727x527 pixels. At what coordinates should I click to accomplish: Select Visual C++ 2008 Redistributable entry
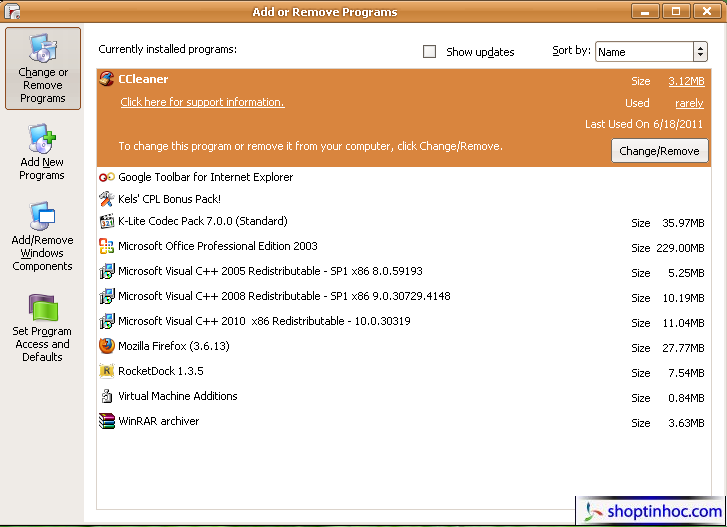point(403,296)
